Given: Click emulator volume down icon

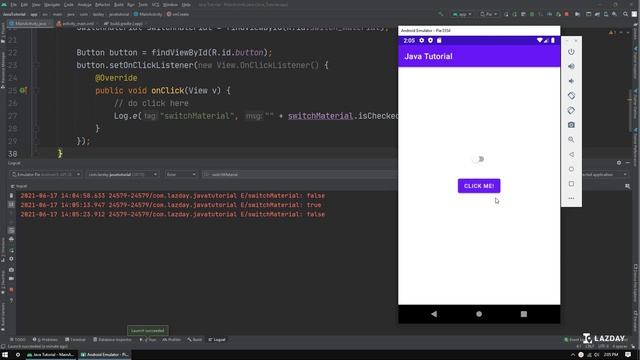Looking at the screenshot, I should point(571,81).
